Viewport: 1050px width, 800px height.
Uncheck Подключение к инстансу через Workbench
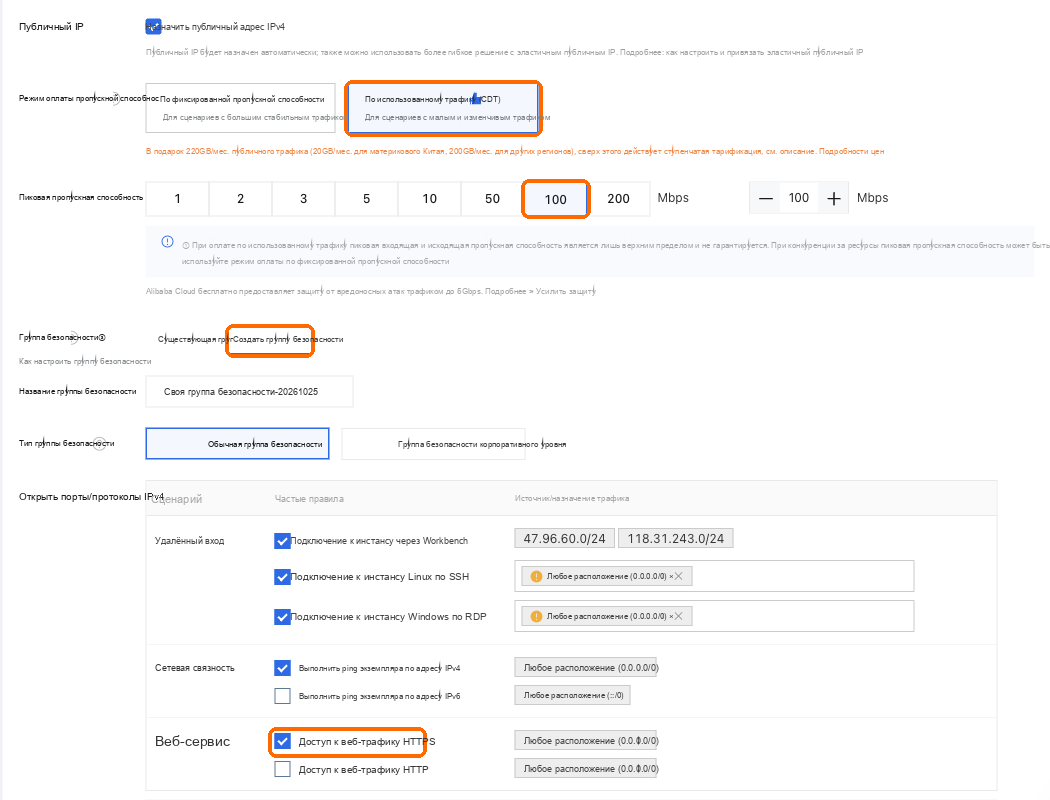coord(282,541)
